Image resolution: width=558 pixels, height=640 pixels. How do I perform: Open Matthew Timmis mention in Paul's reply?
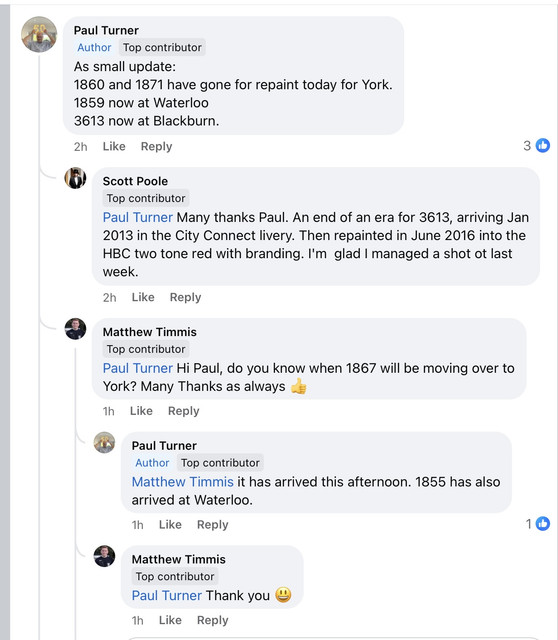(182, 482)
